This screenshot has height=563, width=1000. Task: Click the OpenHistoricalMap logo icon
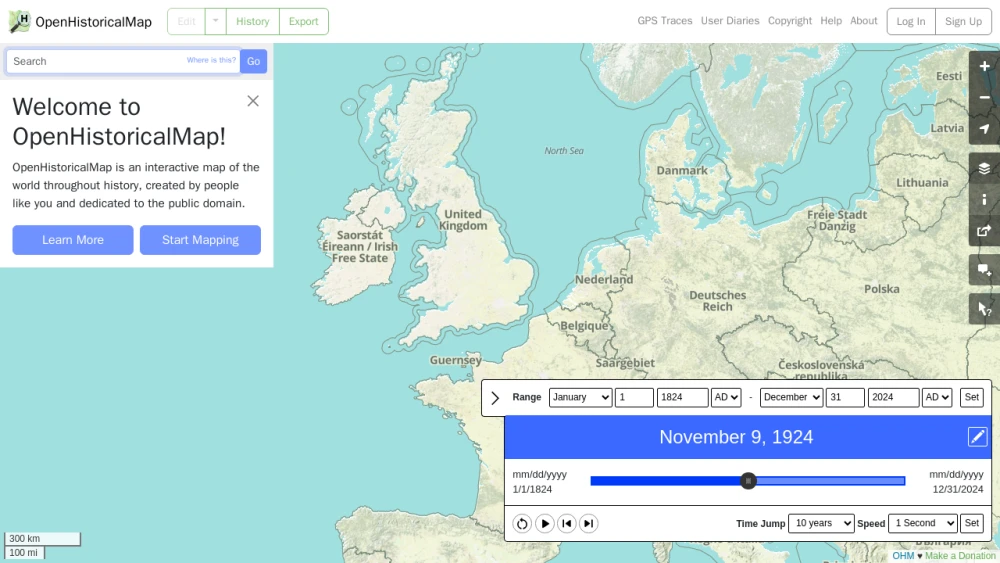pos(19,22)
